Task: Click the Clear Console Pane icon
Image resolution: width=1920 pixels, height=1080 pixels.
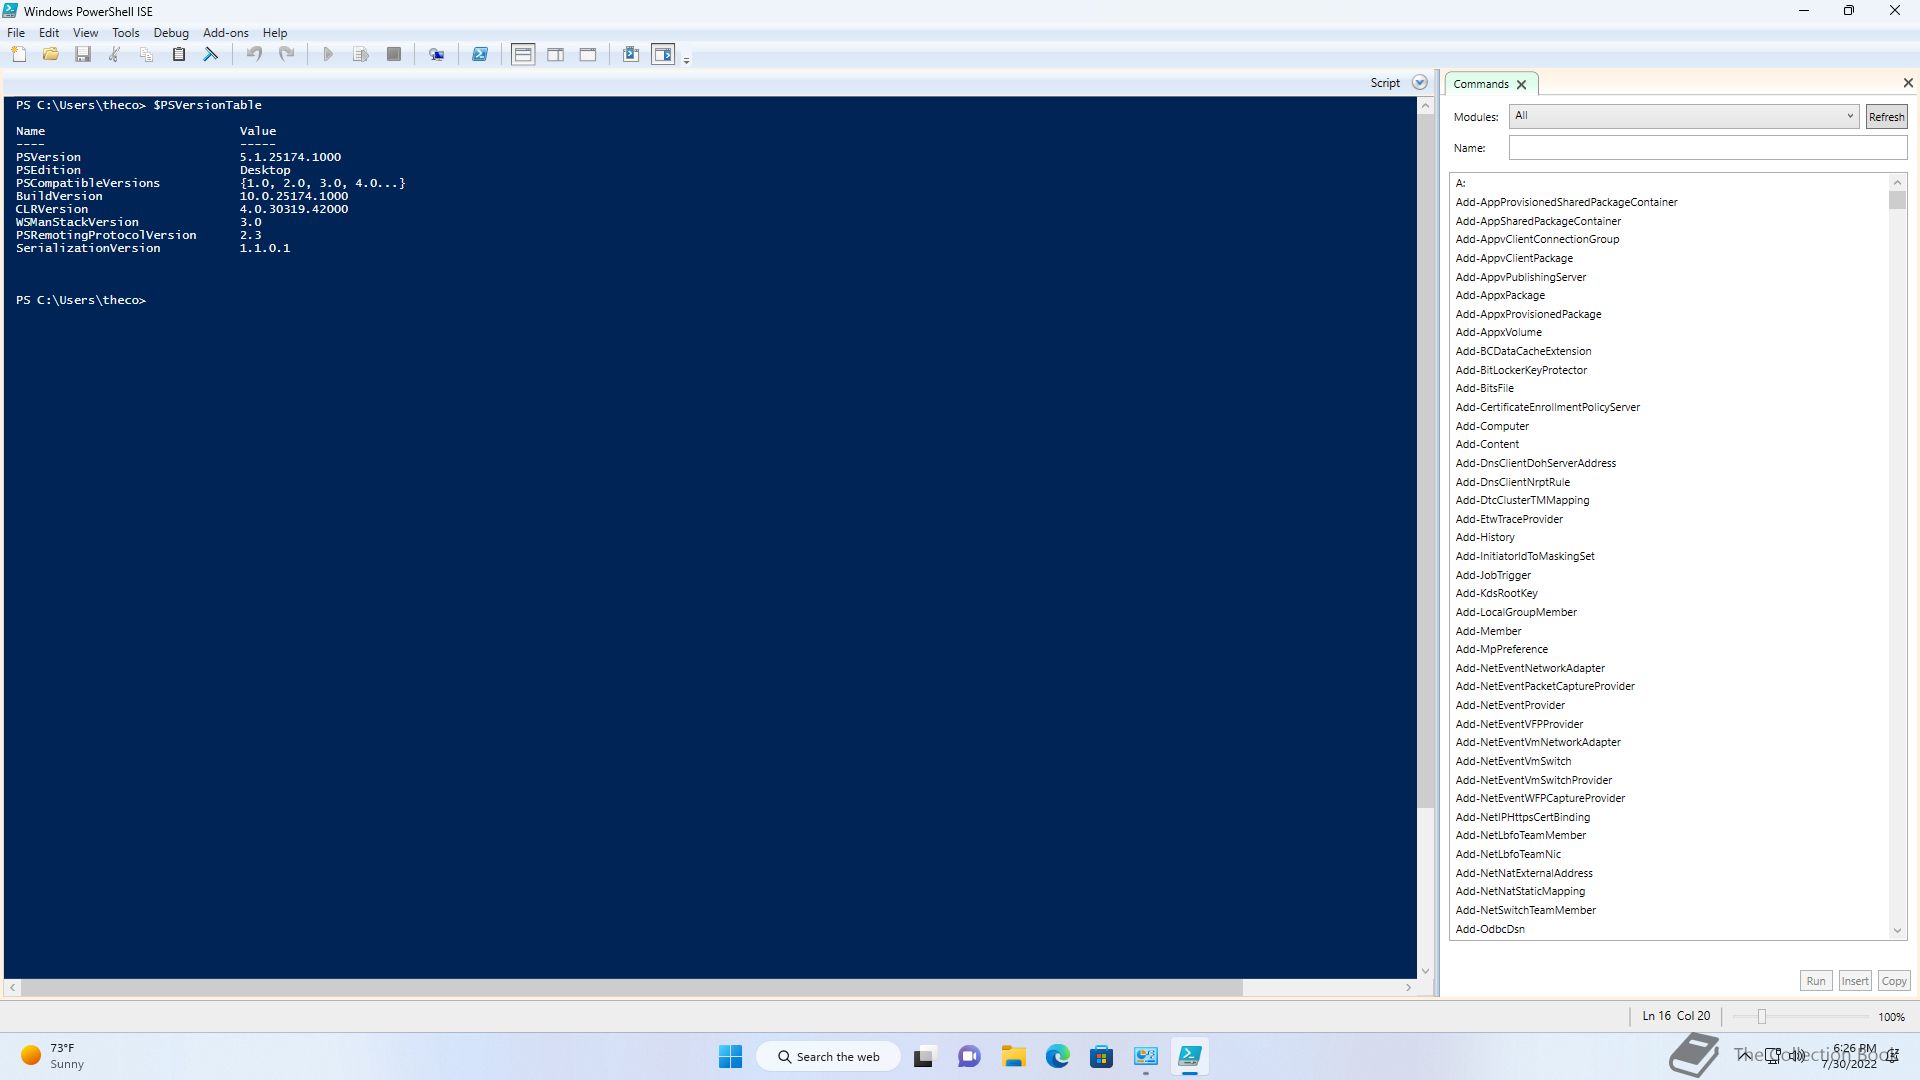Action: [x=211, y=55]
